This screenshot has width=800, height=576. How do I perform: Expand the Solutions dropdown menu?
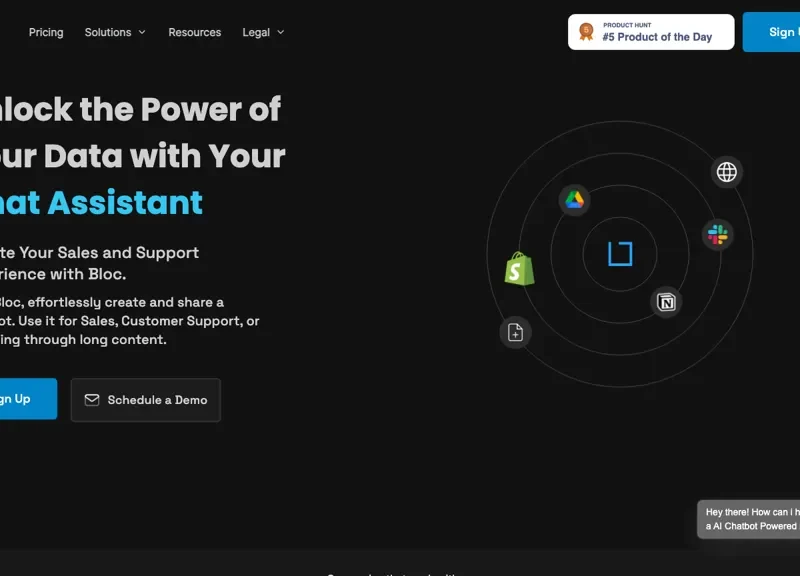[x=115, y=32]
